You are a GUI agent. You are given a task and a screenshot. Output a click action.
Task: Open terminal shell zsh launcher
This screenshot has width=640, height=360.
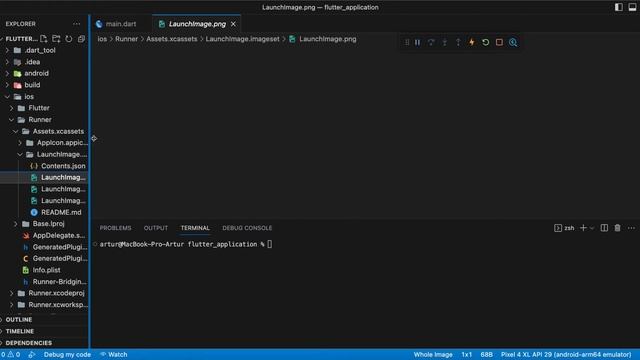(x=564, y=228)
